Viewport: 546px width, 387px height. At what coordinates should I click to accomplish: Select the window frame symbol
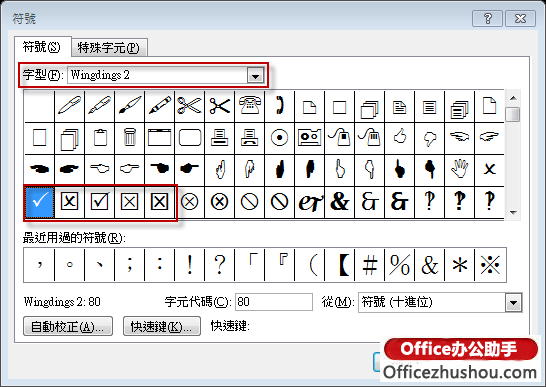point(159,138)
